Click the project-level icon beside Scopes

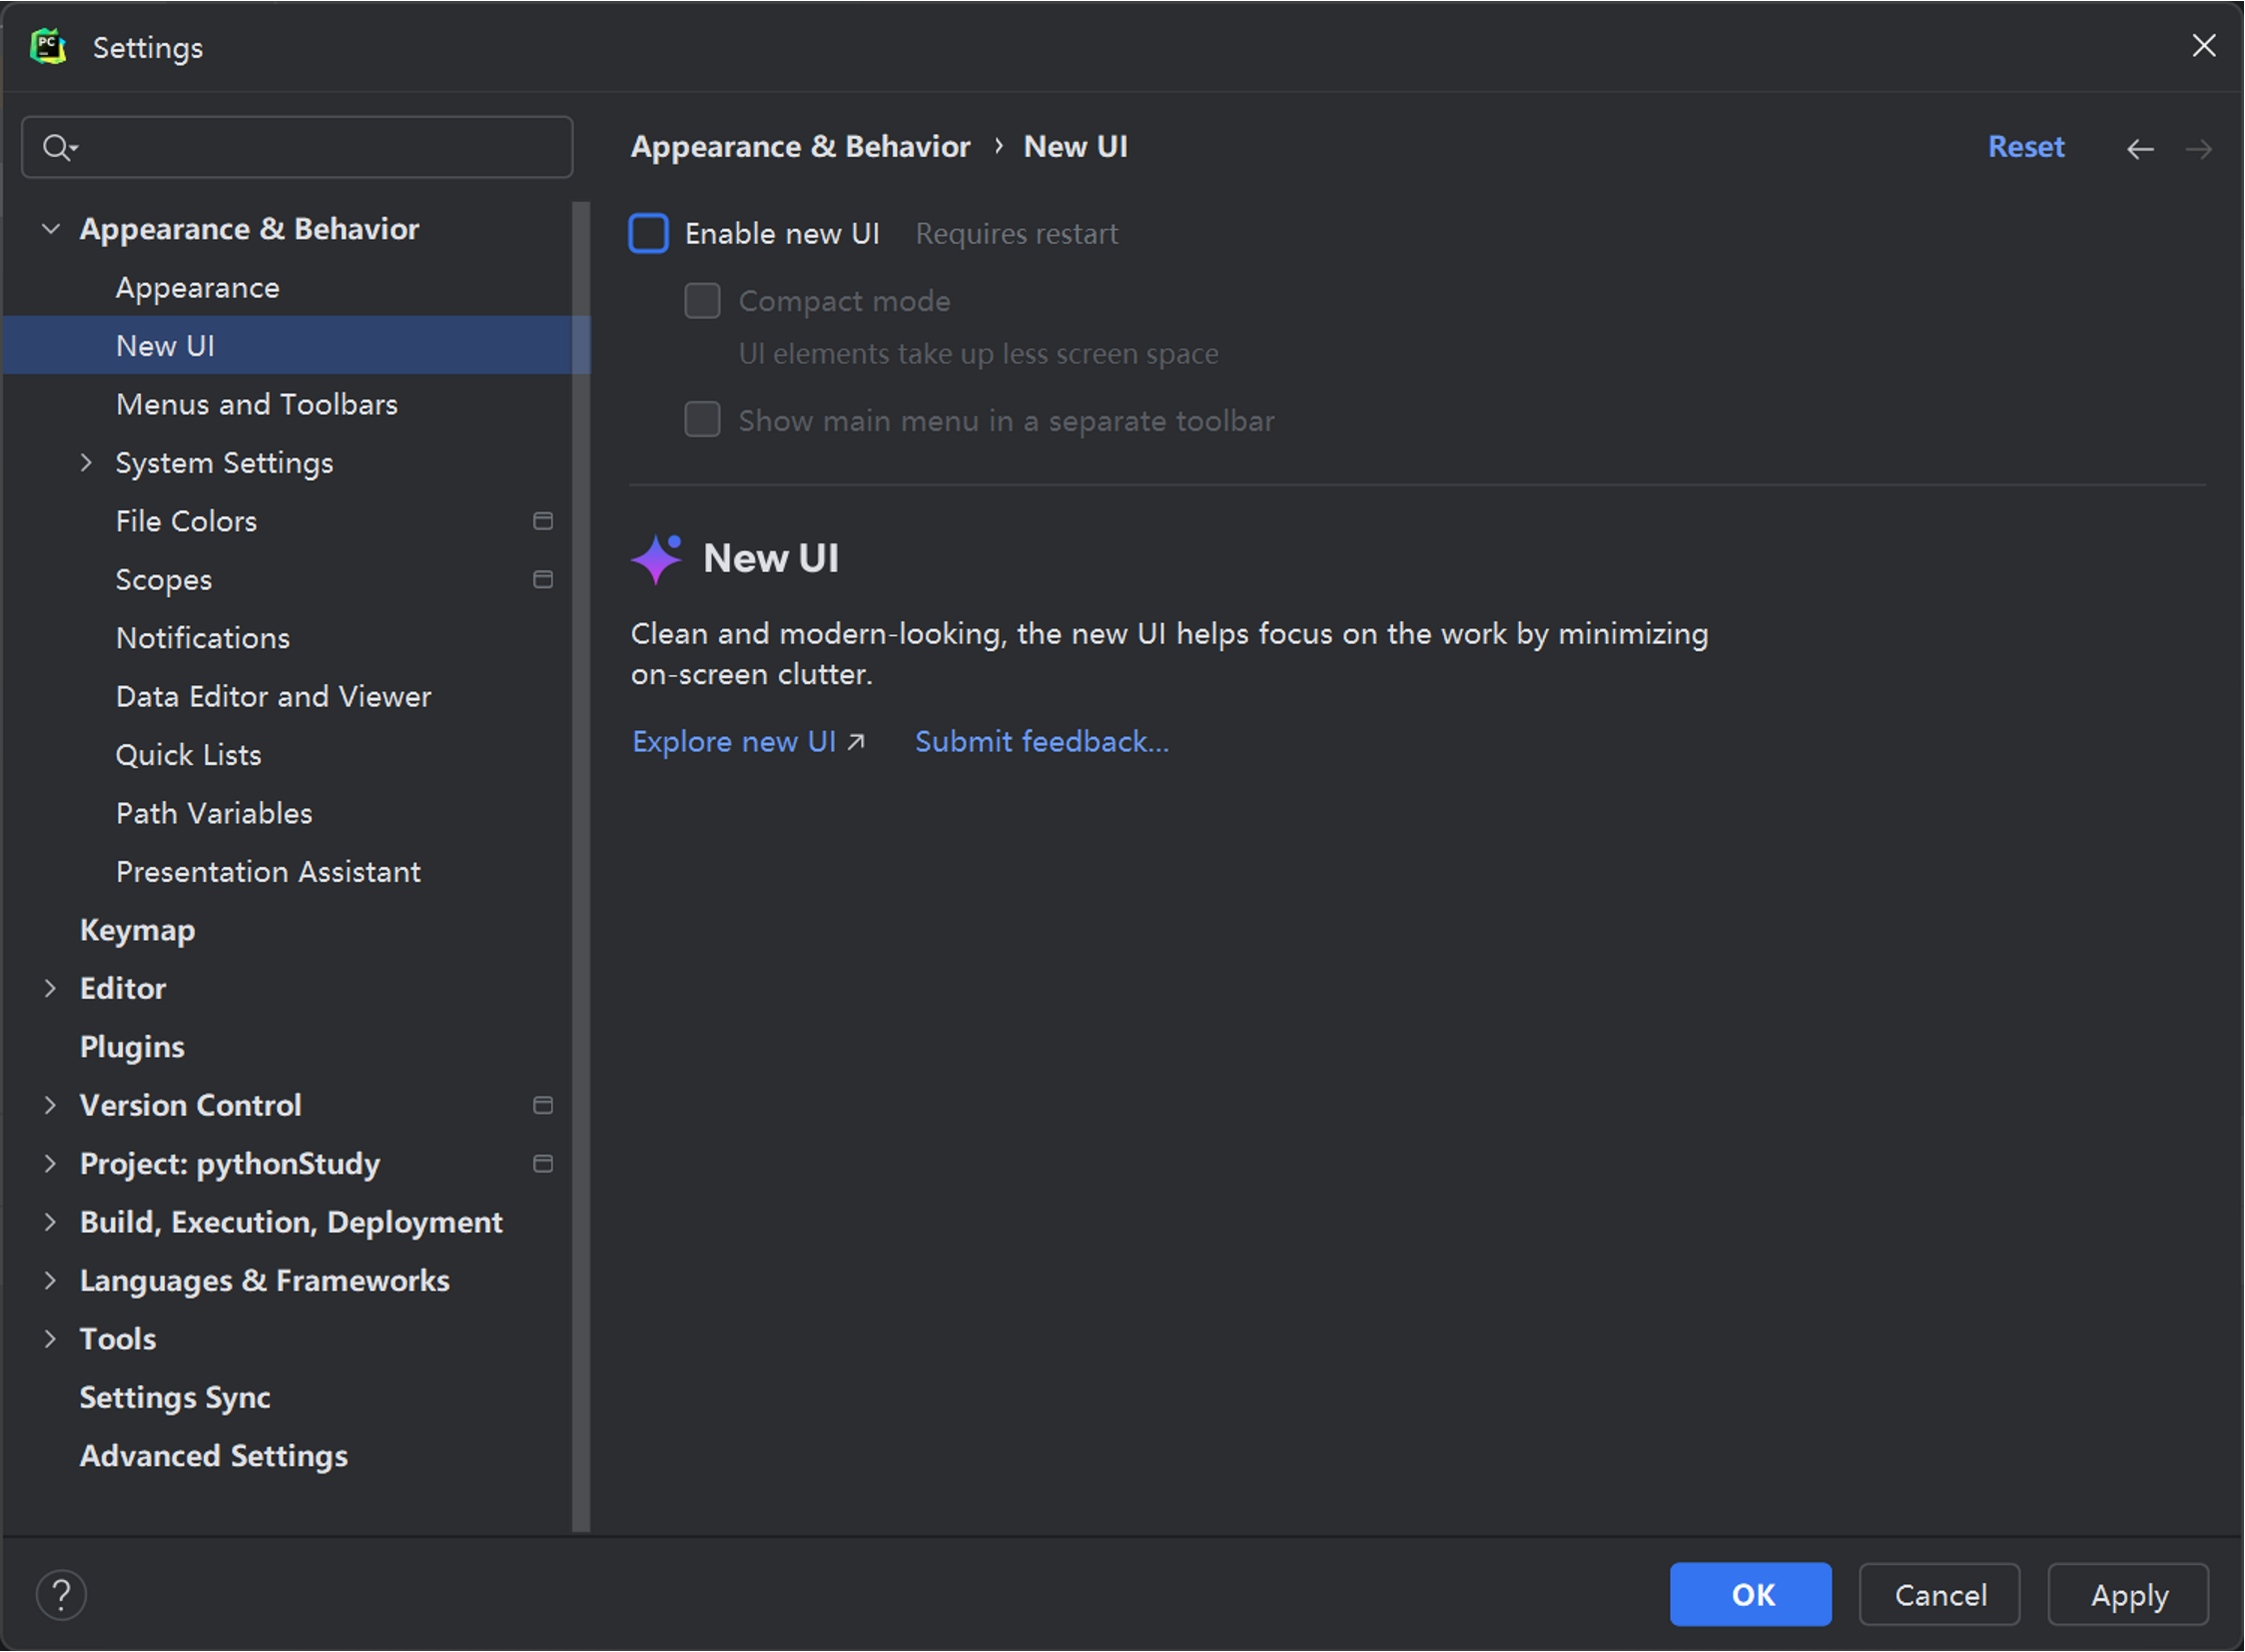point(543,580)
